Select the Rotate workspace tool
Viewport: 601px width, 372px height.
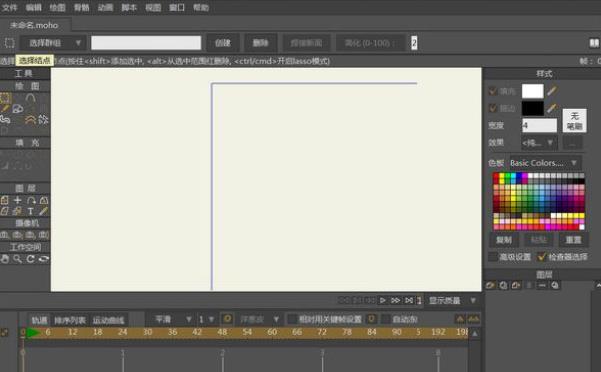coord(31,259)
